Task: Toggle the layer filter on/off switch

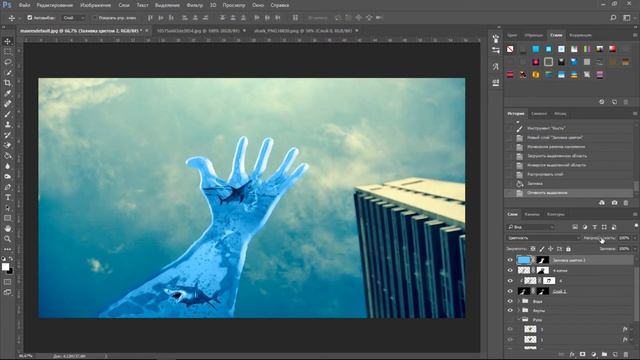Action: point(636,226)
